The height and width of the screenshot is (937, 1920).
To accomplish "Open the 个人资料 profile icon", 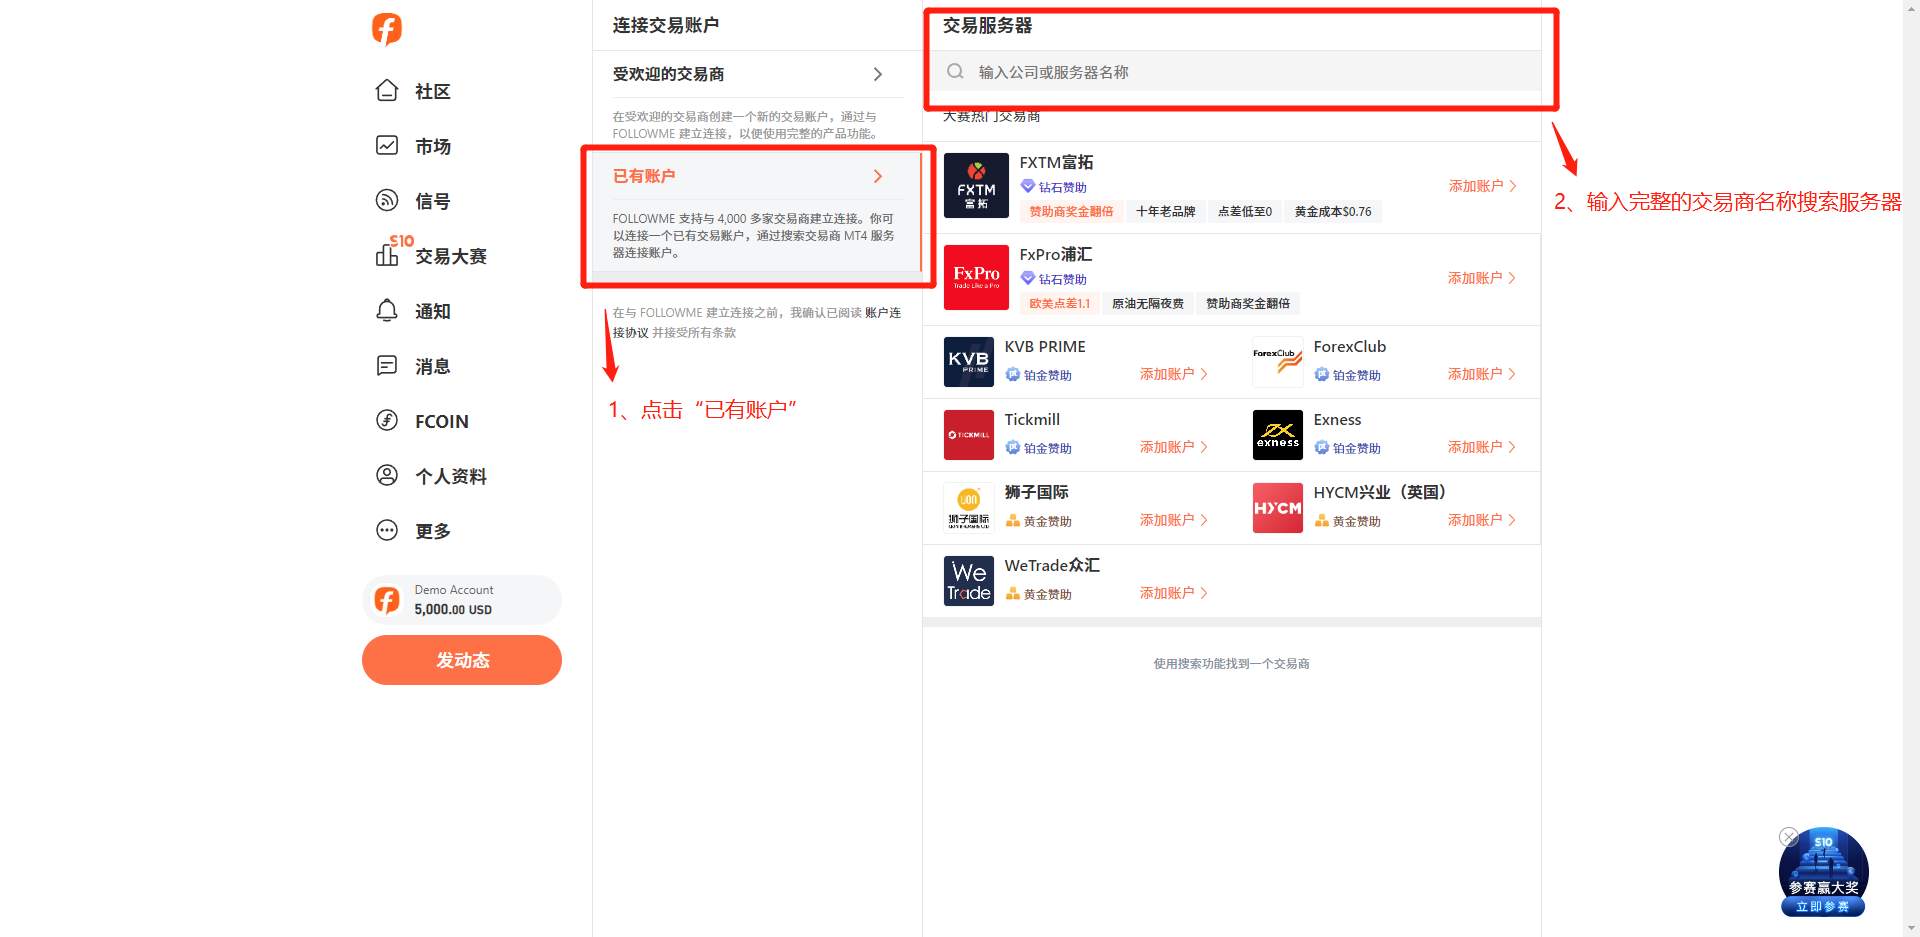I will [387, 476].
